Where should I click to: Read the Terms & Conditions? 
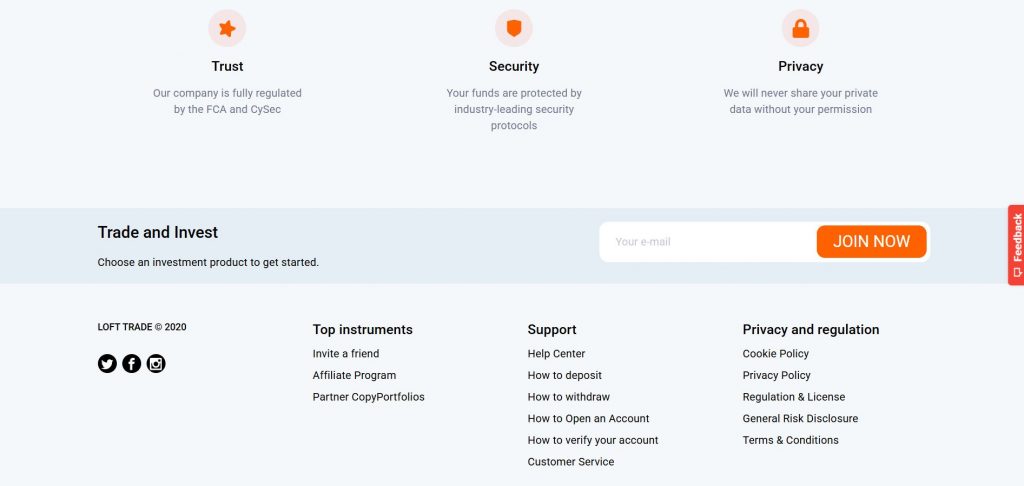coord(790,440)
